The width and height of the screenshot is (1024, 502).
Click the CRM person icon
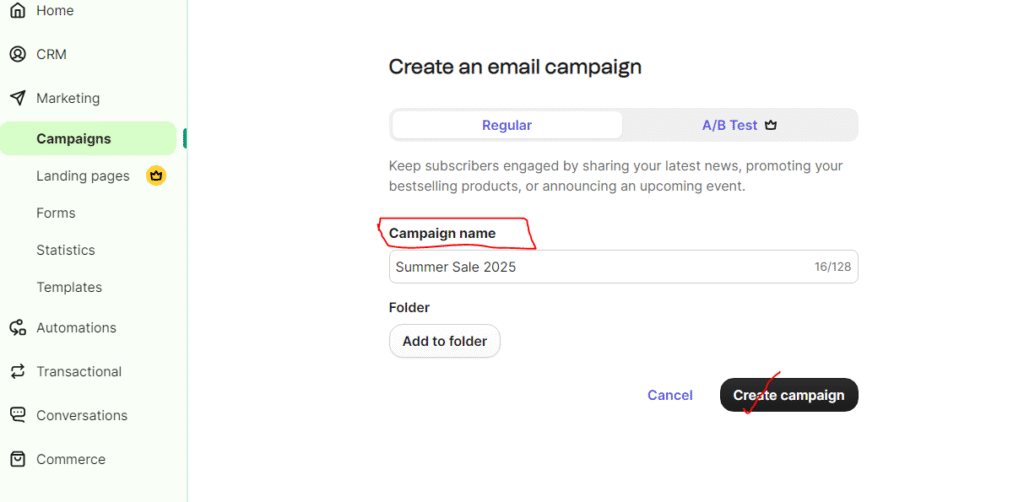point(17,54)
